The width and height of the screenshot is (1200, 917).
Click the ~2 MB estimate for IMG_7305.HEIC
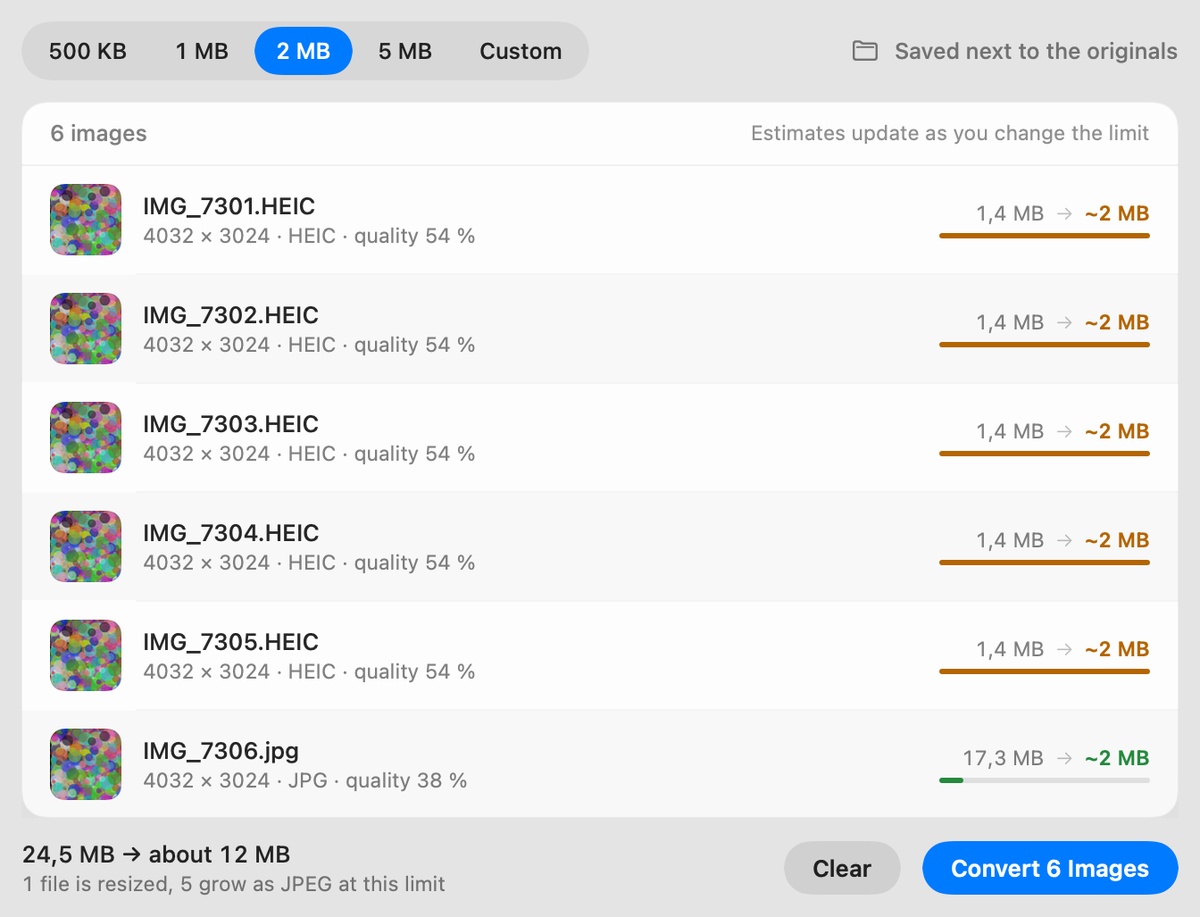1117,649
